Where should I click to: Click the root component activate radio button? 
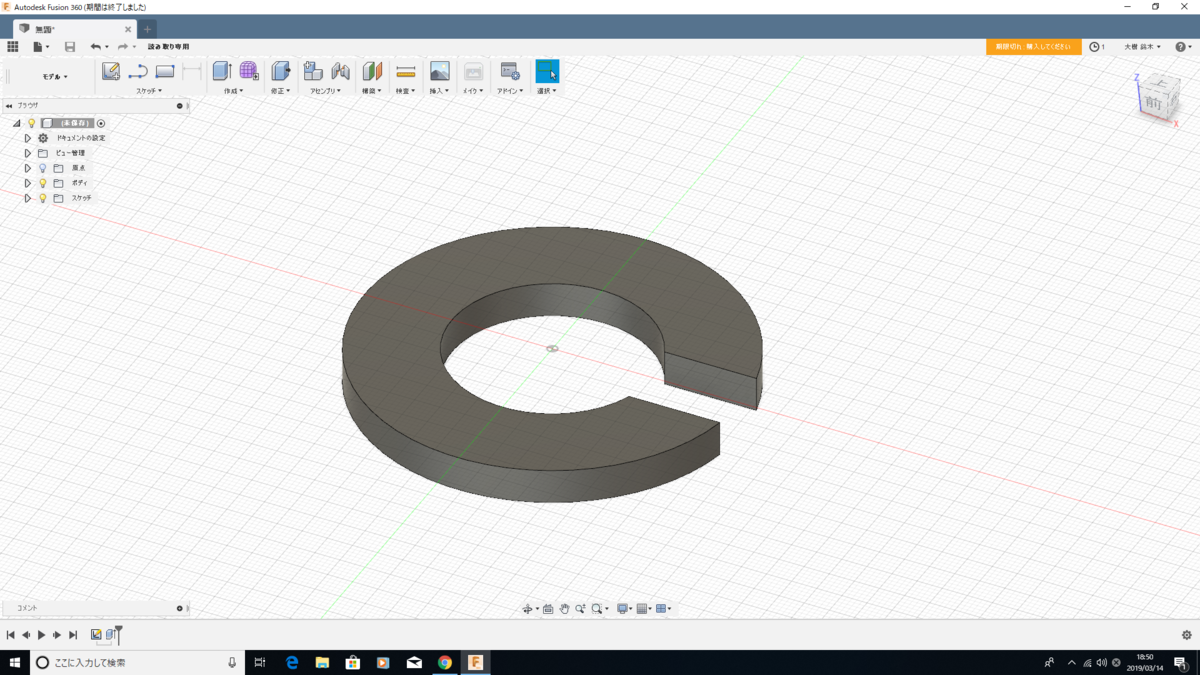pyautogui.click(x=101, y=123)
